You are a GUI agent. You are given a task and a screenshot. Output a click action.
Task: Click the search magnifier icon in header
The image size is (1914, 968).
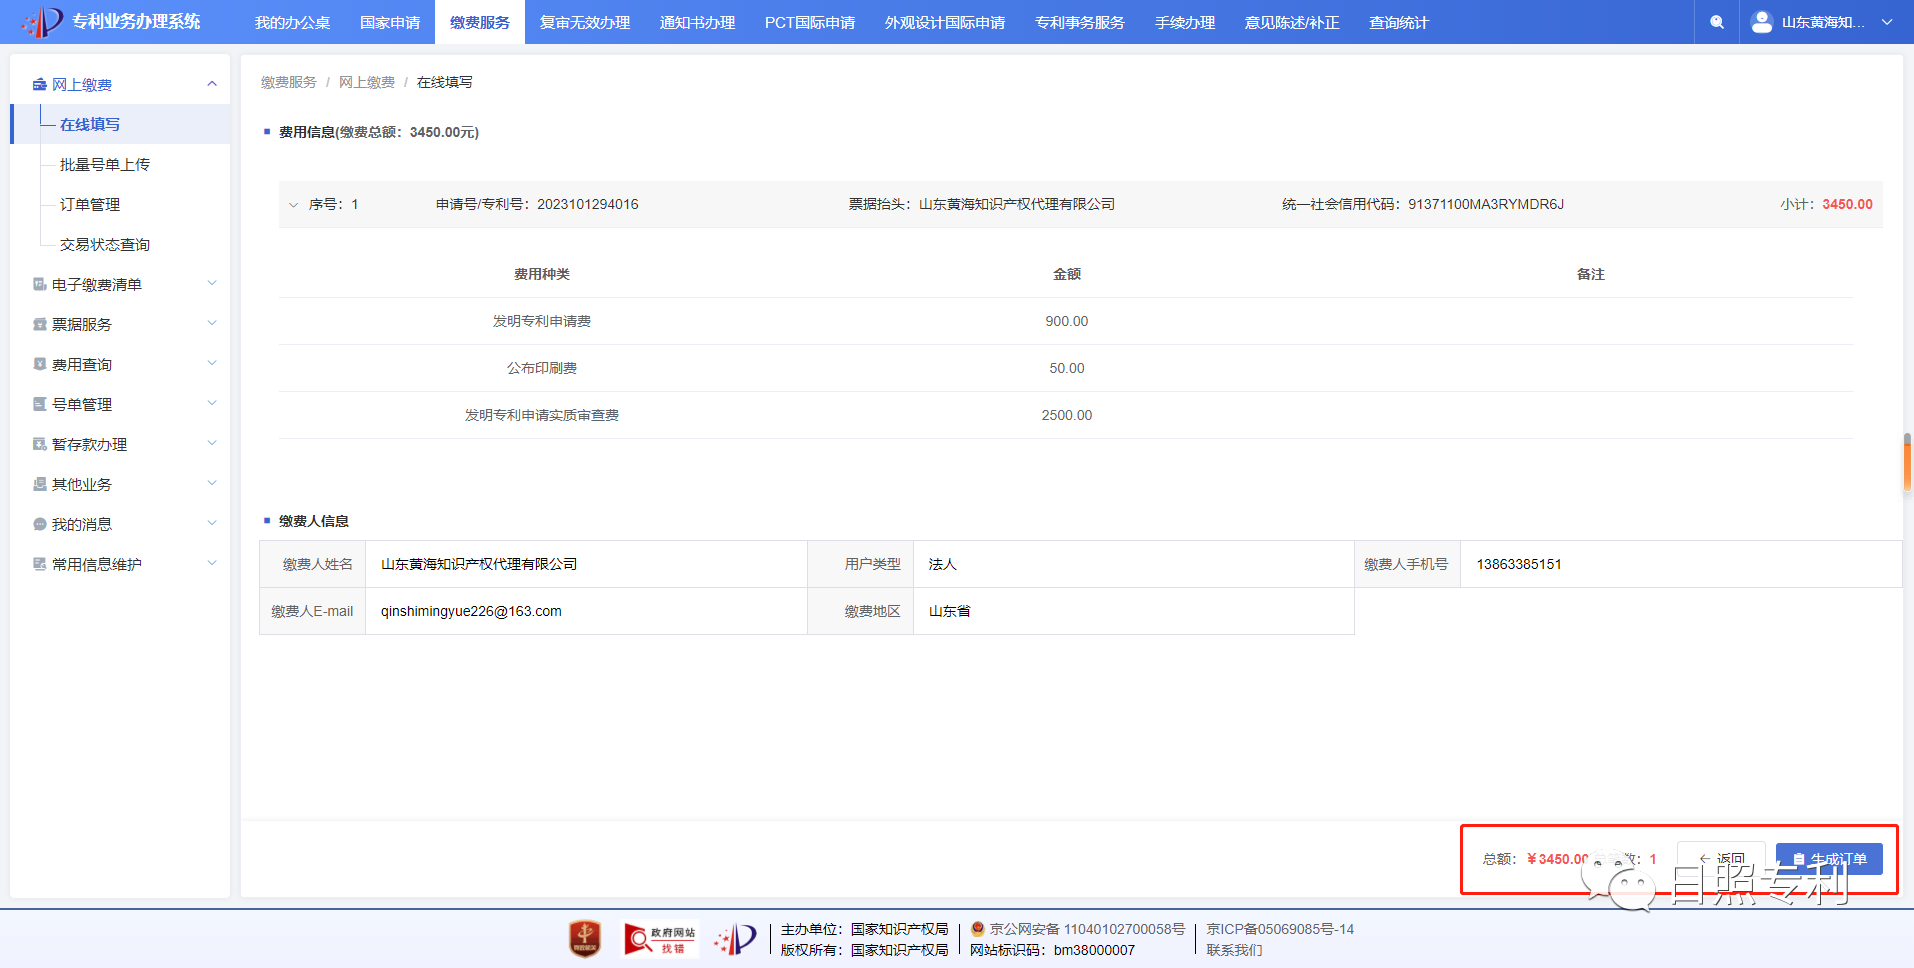pyautogui.click(x=1717, y=22)
